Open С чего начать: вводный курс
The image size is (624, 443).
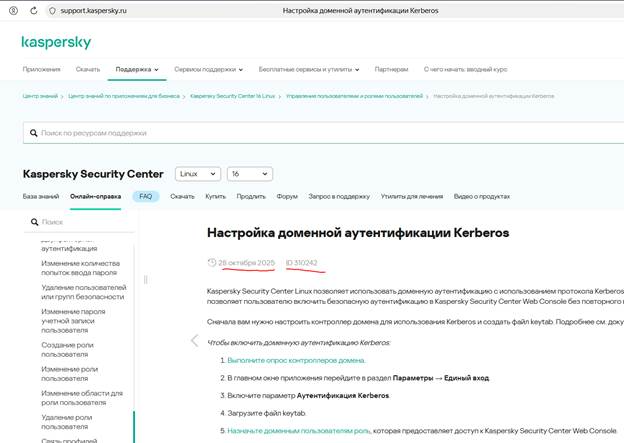[x=465, y=69]
